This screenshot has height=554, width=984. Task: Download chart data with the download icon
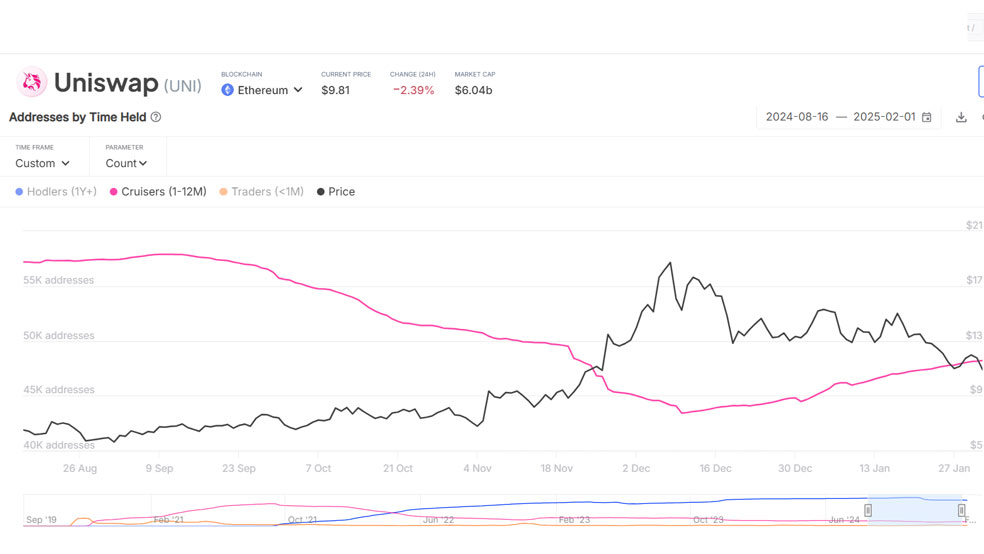[961, 117]
